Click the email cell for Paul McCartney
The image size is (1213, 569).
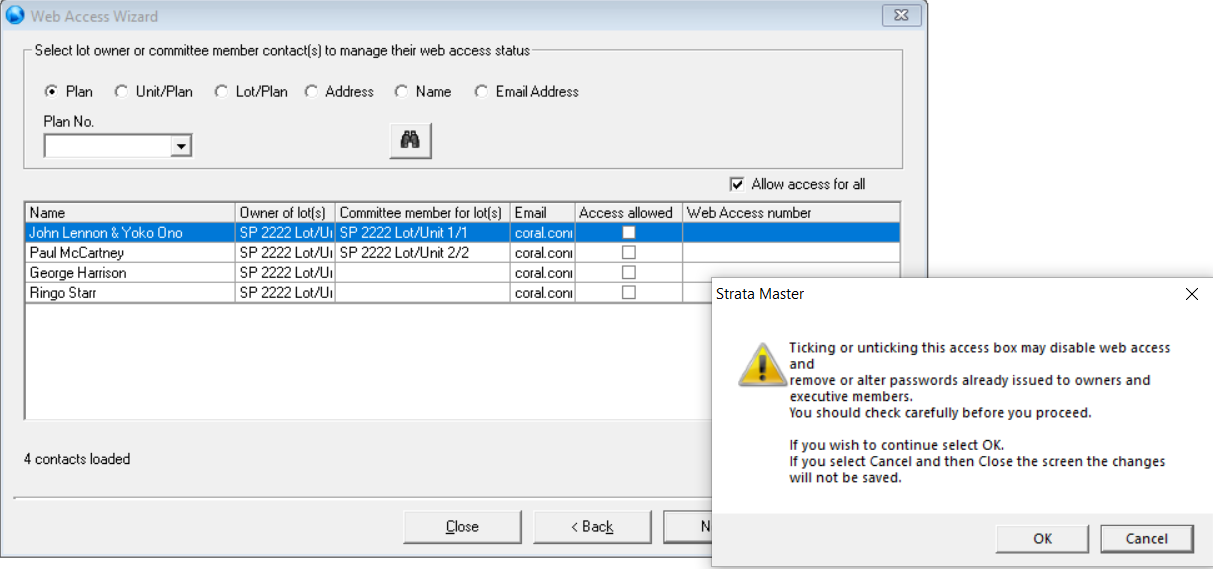543,252
